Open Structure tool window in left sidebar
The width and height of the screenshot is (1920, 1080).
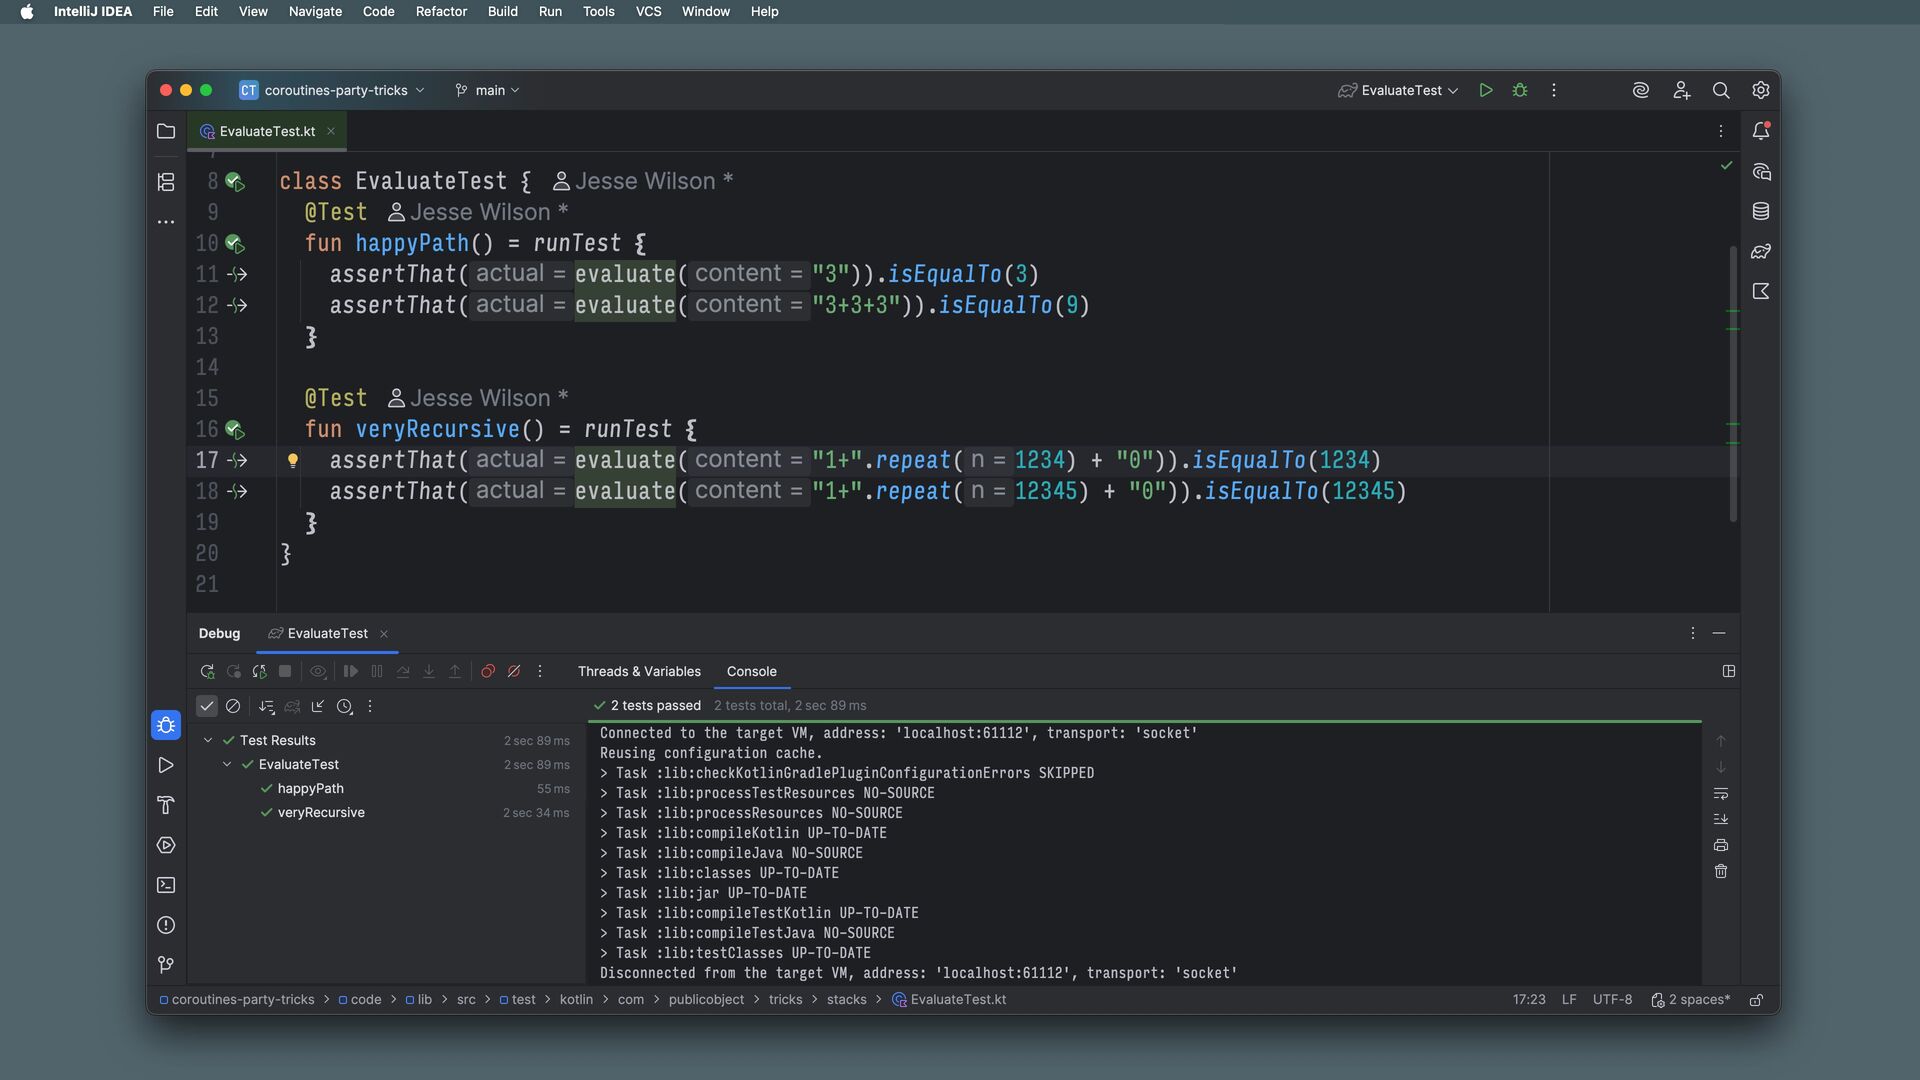pos(166,182)
